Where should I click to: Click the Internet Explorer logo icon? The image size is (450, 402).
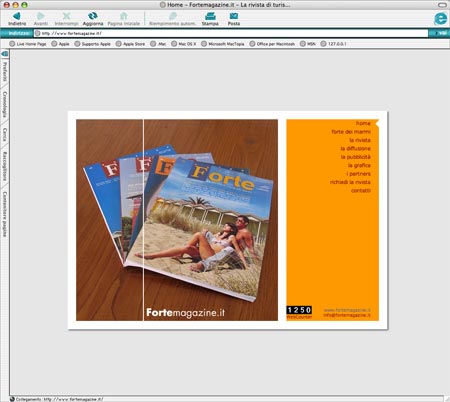441,18
